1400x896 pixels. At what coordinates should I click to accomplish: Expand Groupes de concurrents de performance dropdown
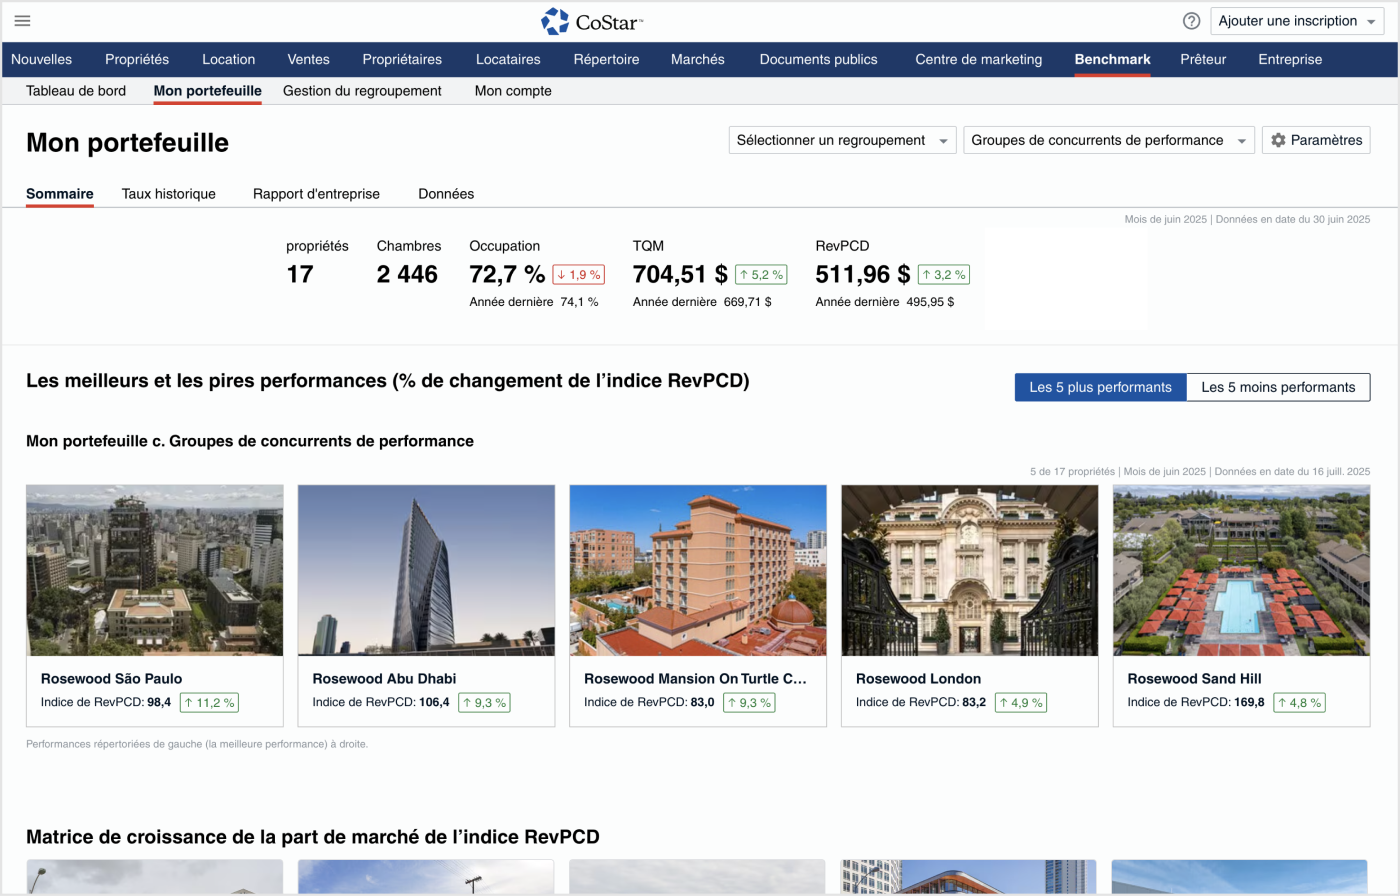1108,140
